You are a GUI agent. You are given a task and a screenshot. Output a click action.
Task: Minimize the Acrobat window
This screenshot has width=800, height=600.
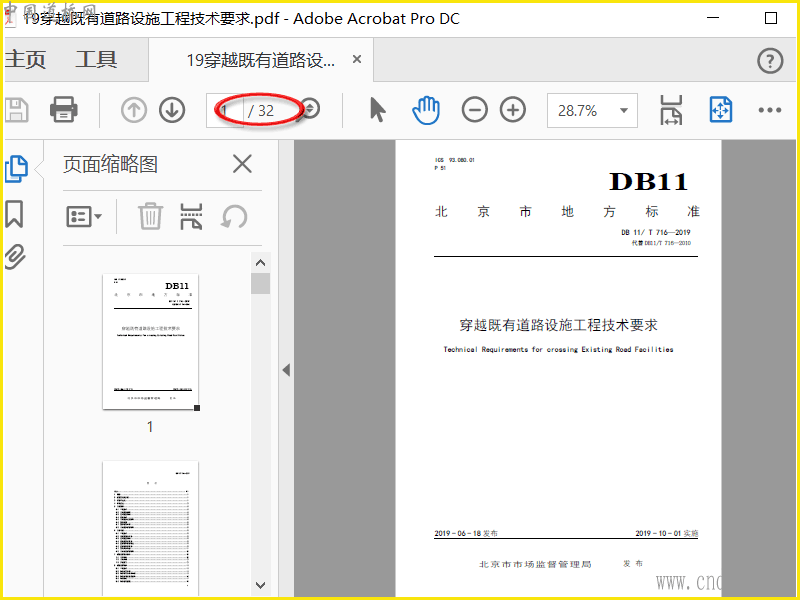click(x=713, y=18)
